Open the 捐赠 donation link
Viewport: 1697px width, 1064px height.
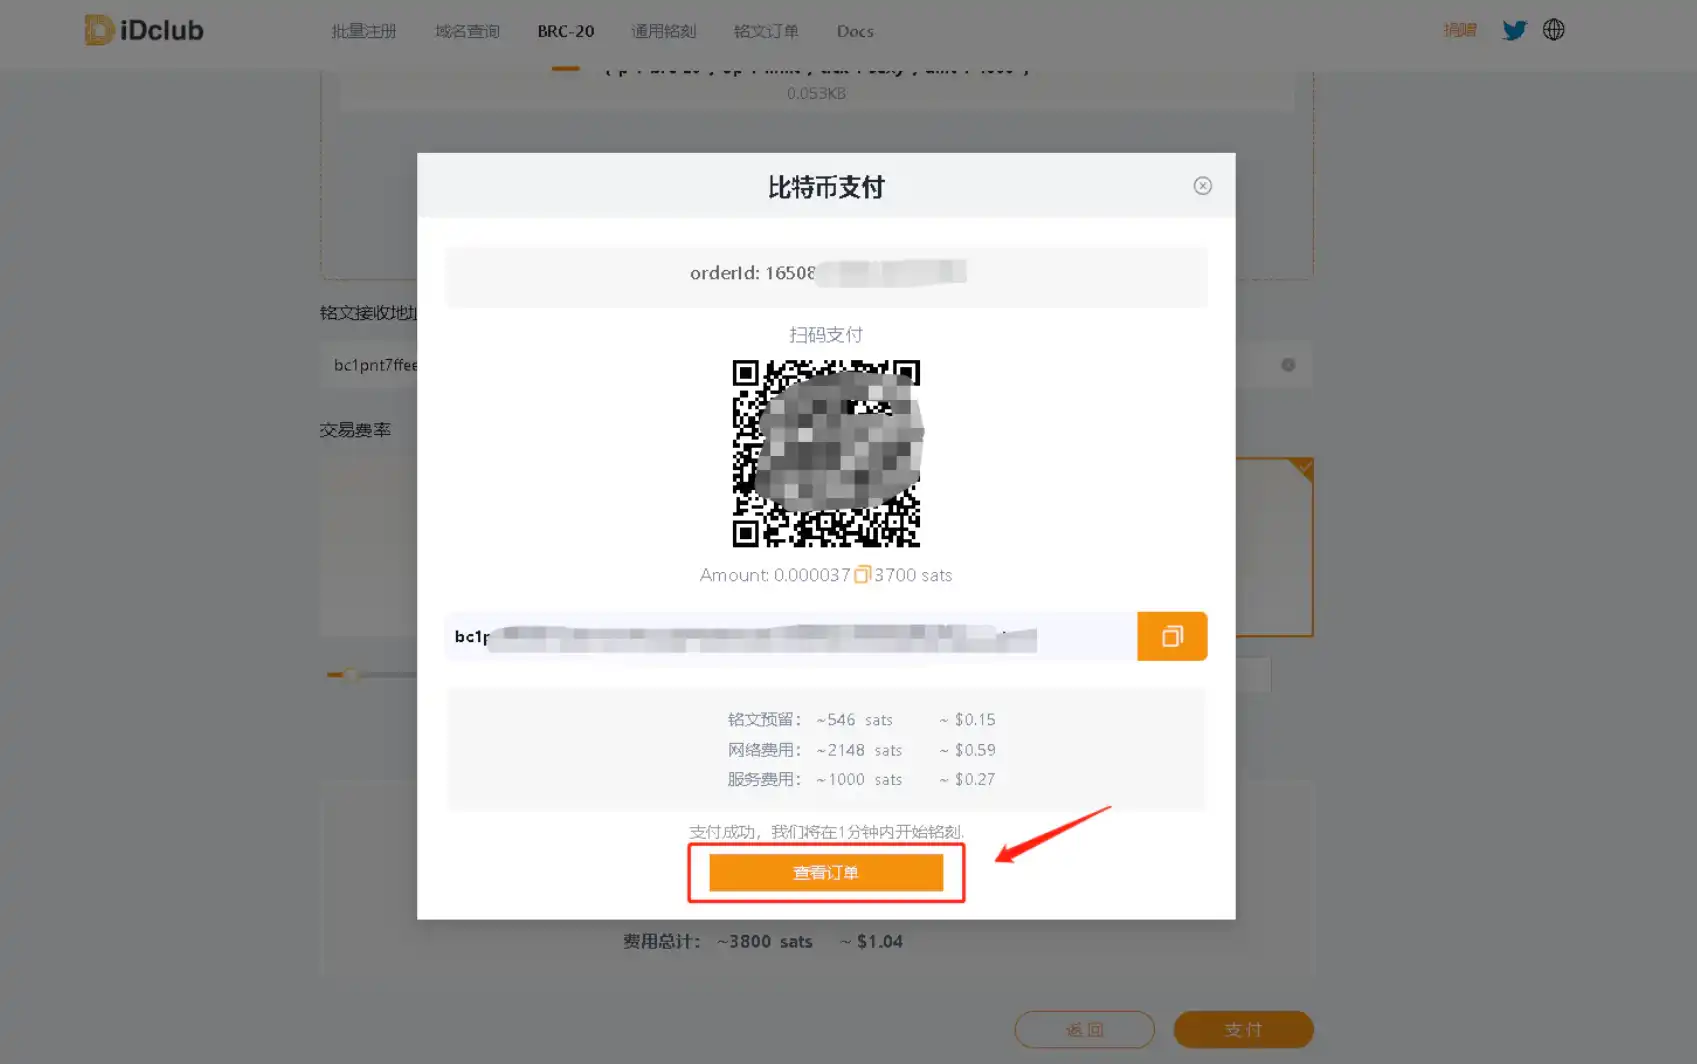click(x=1461, y=29)
